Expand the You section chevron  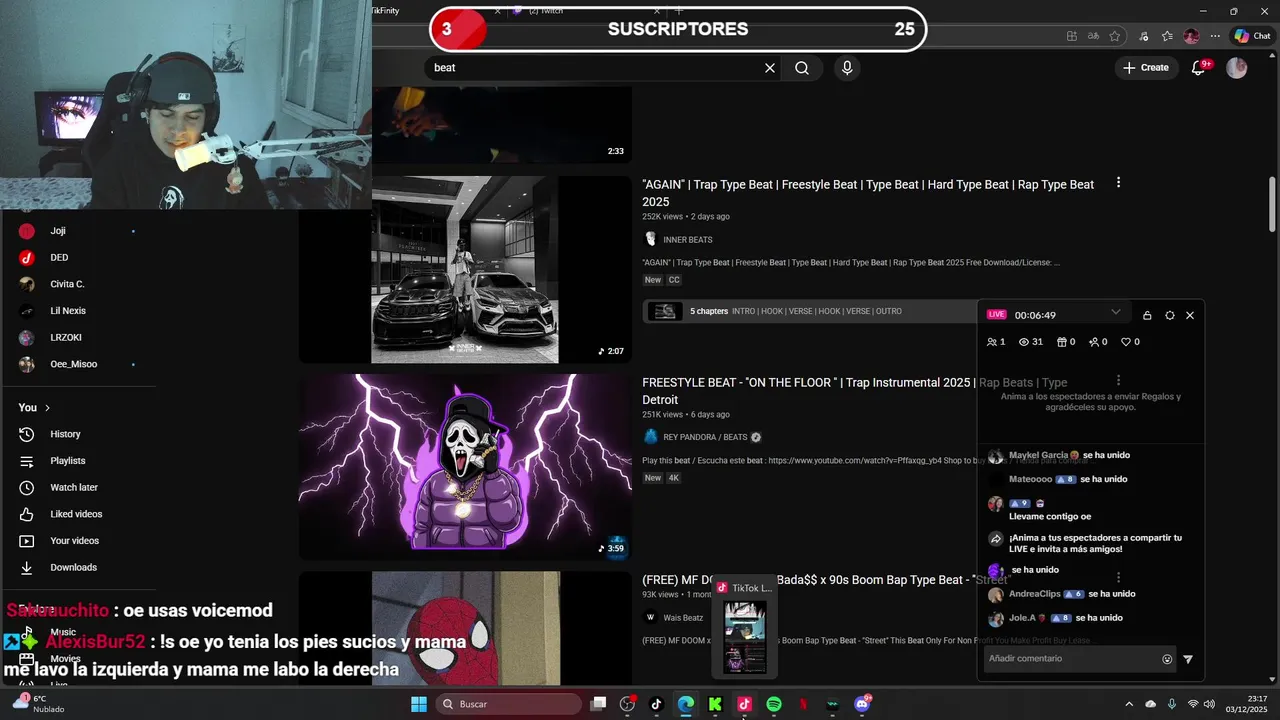47,408
